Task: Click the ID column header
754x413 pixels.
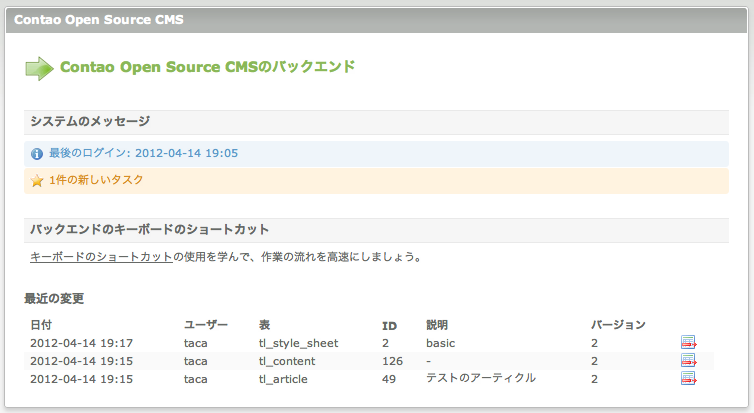Action: tap(389, 326)
